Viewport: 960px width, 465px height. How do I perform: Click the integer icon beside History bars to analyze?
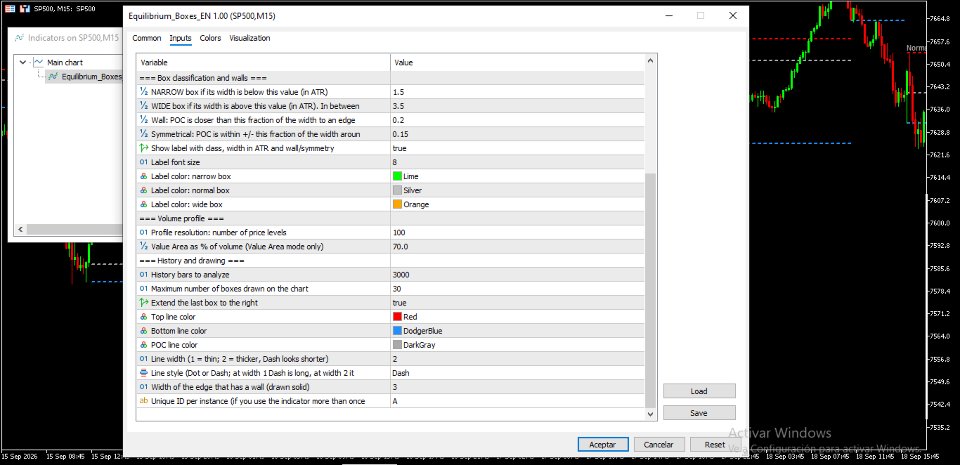[144, 275]
